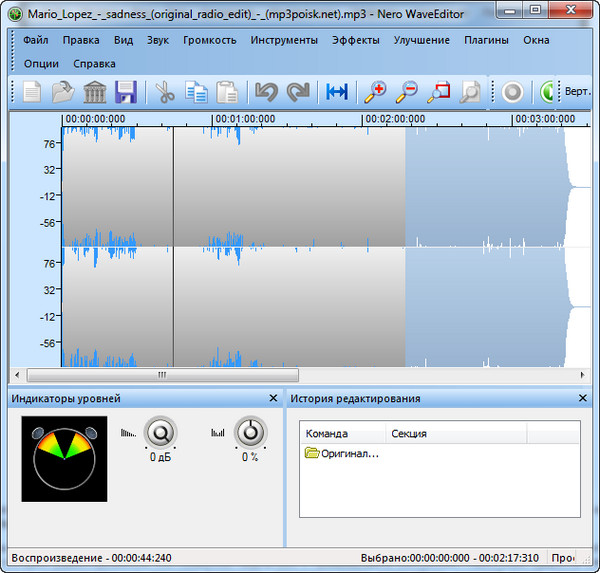600x573 pixels.
Task: Close the Индикаторы уровней panel
Action: point(273,399)
